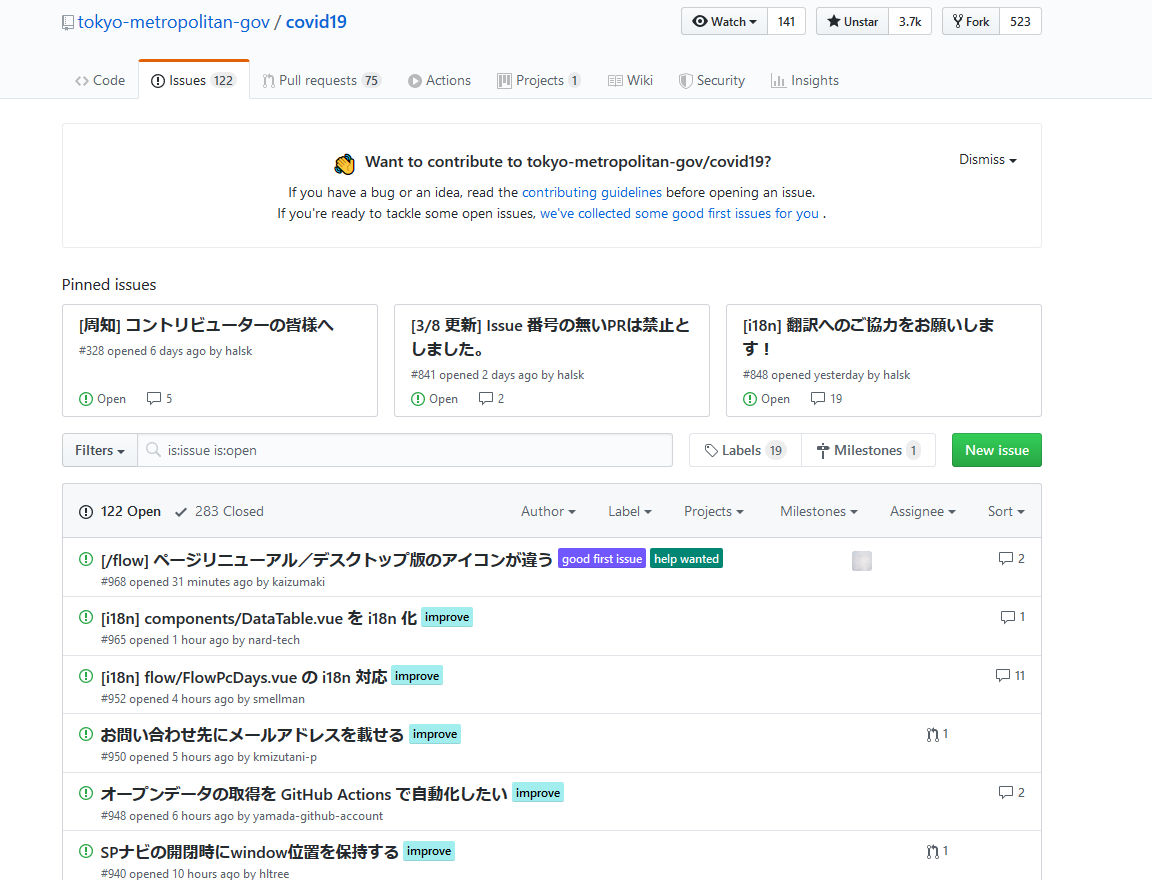This screenshot has height=880, width=1152.
Task: Click the is:issue is:open search field
Action: 405,450
